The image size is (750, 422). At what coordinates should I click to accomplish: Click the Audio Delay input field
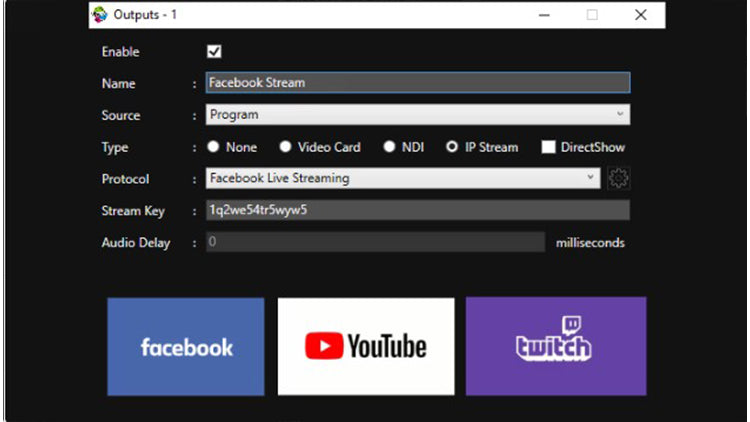tap(375, 242)
